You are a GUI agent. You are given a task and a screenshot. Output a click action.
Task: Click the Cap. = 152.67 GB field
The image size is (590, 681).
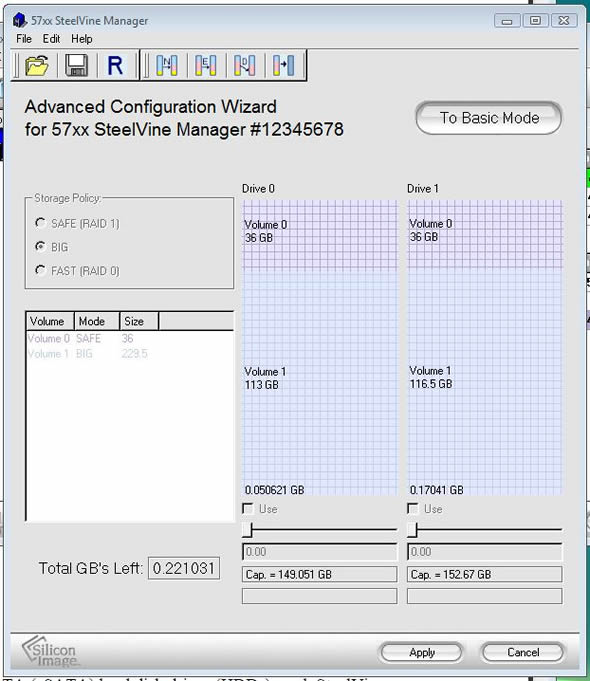coord(484,574)
